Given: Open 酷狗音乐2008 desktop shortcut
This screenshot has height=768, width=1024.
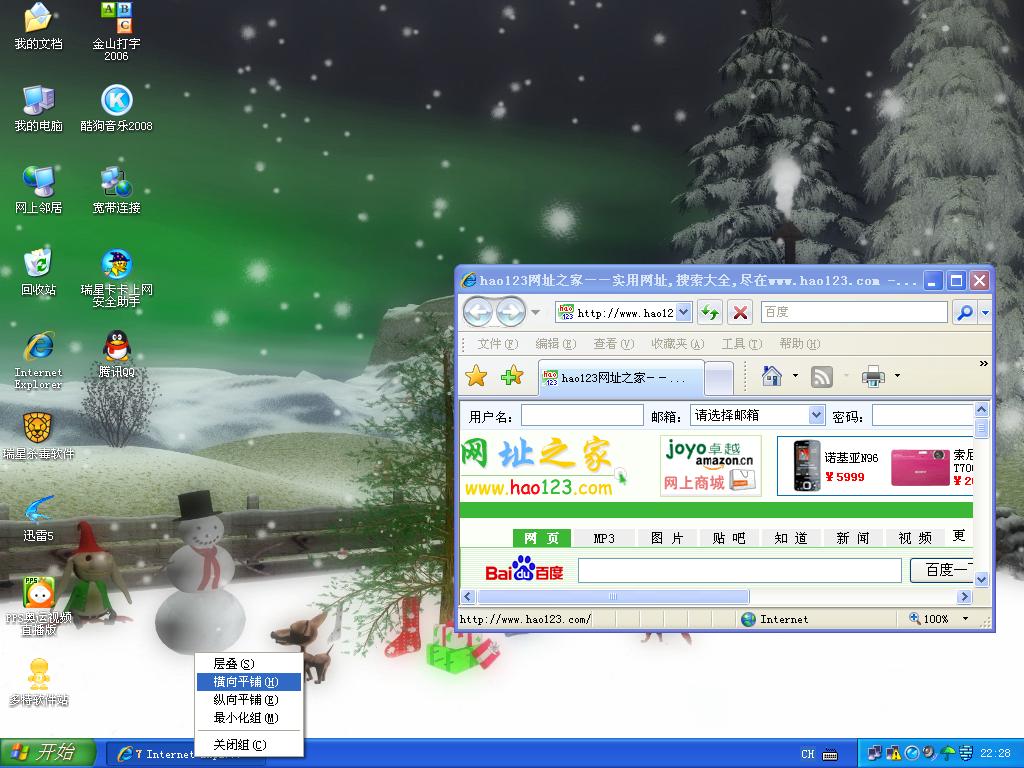Looking at the screenshot, I should click(116, 108).
